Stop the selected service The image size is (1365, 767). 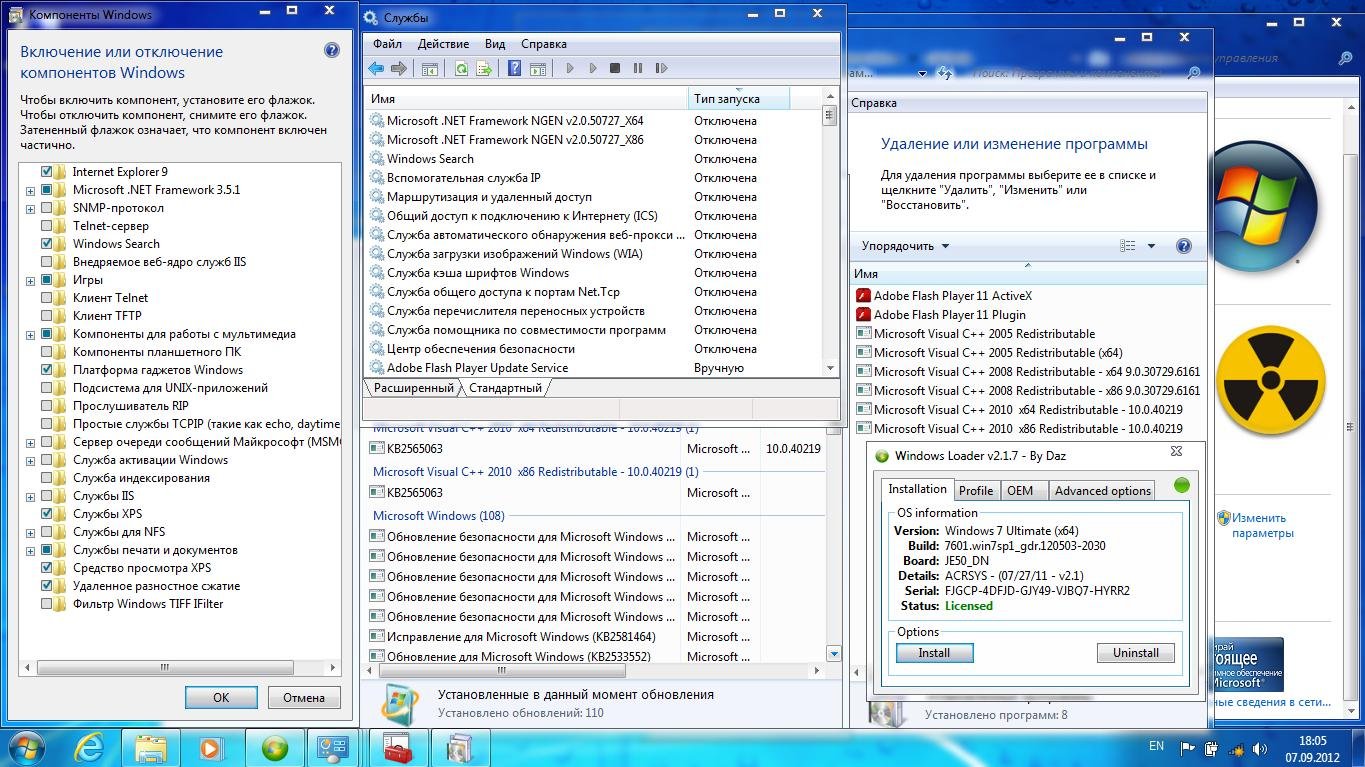coord(615,69)
